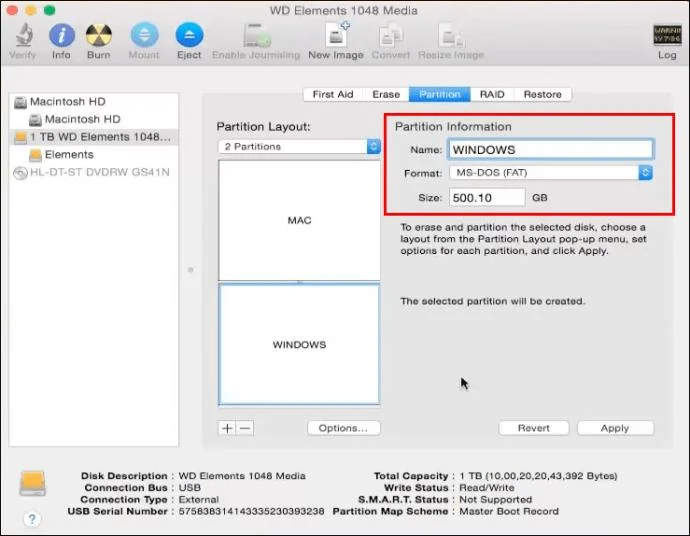Click the partition Size field
This screenshot has height=536, width=690.
coord(487,198)
